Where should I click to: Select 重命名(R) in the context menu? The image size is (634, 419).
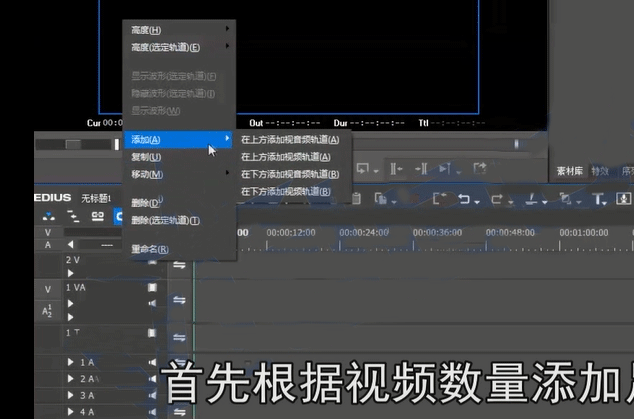click(151, 249)
